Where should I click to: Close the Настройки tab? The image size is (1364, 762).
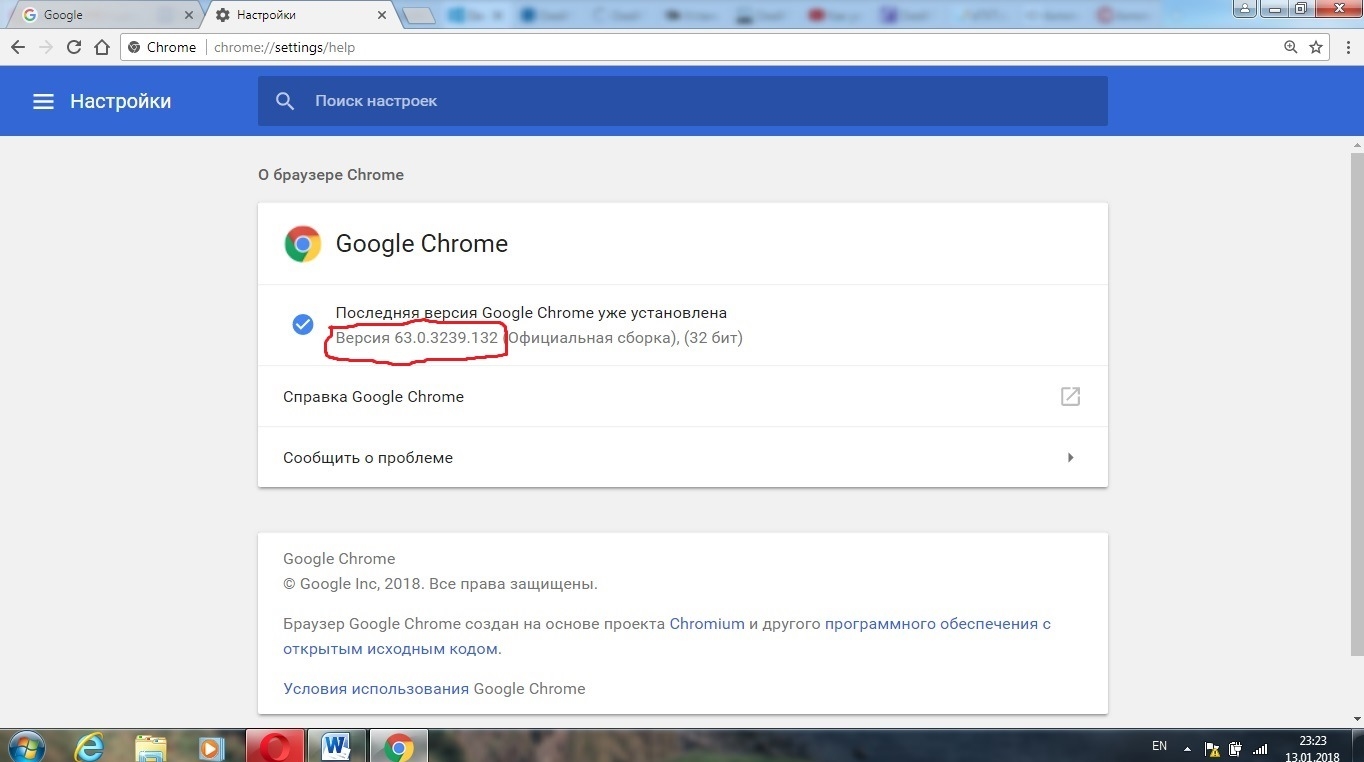click(x=381, y=15)
